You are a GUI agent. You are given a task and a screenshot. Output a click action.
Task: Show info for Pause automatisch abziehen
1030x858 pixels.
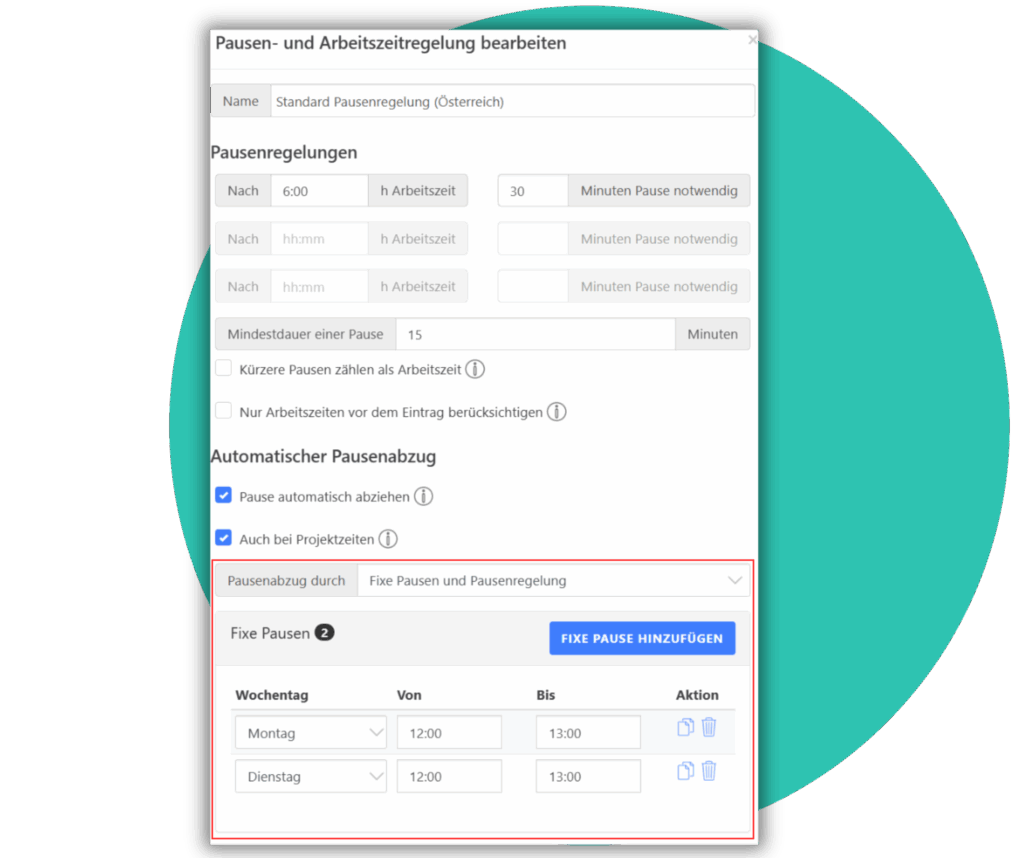[x=424, y=496]
